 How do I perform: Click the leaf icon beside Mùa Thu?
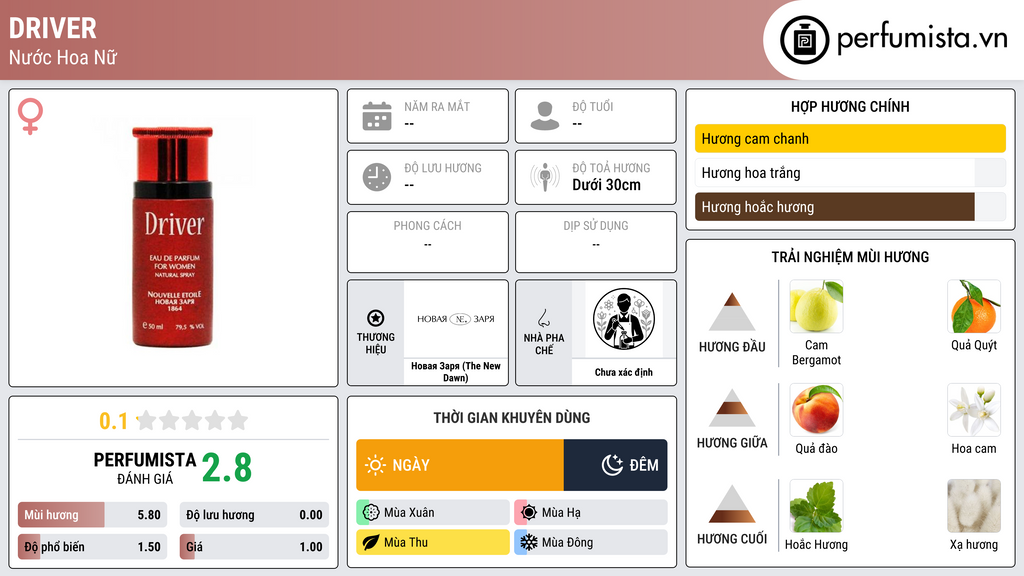click(x=370, y=542)
